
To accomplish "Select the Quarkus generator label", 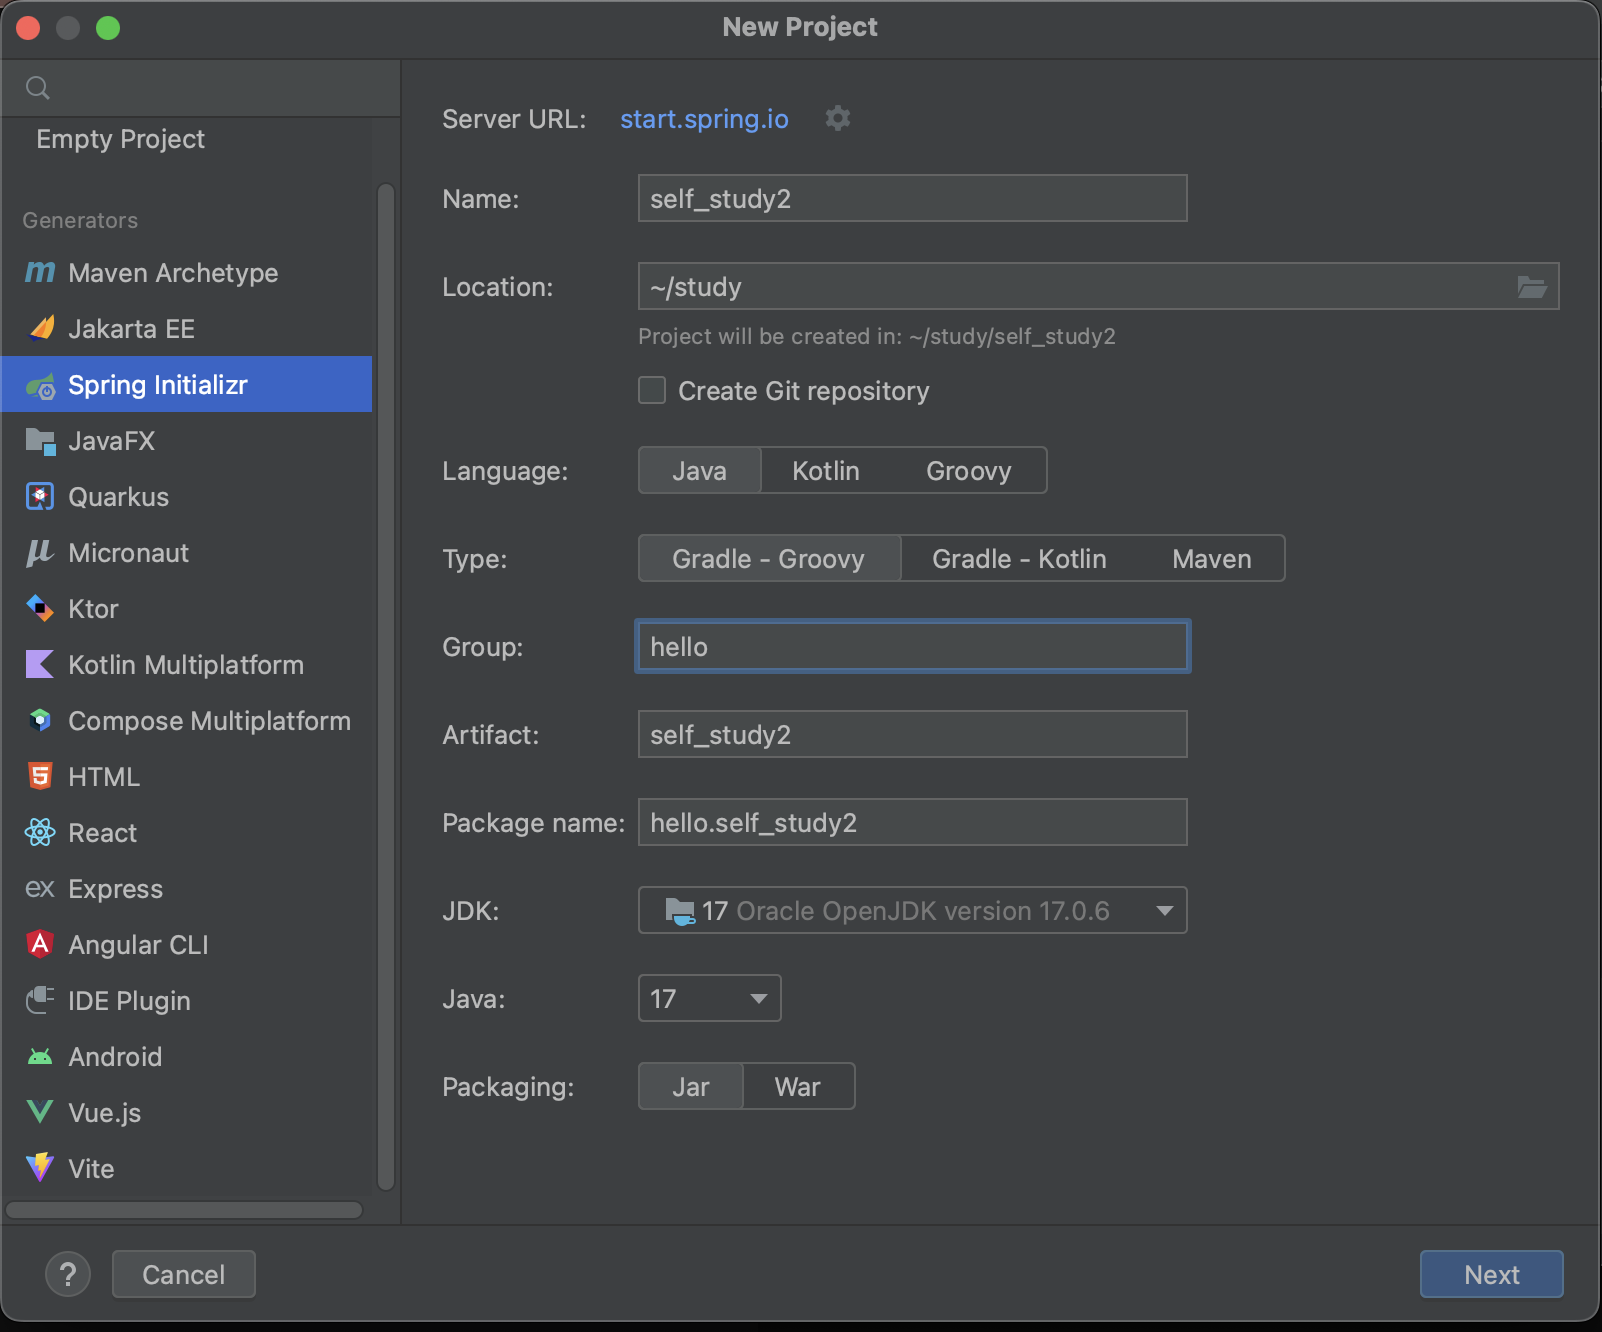I will point(118,497).
